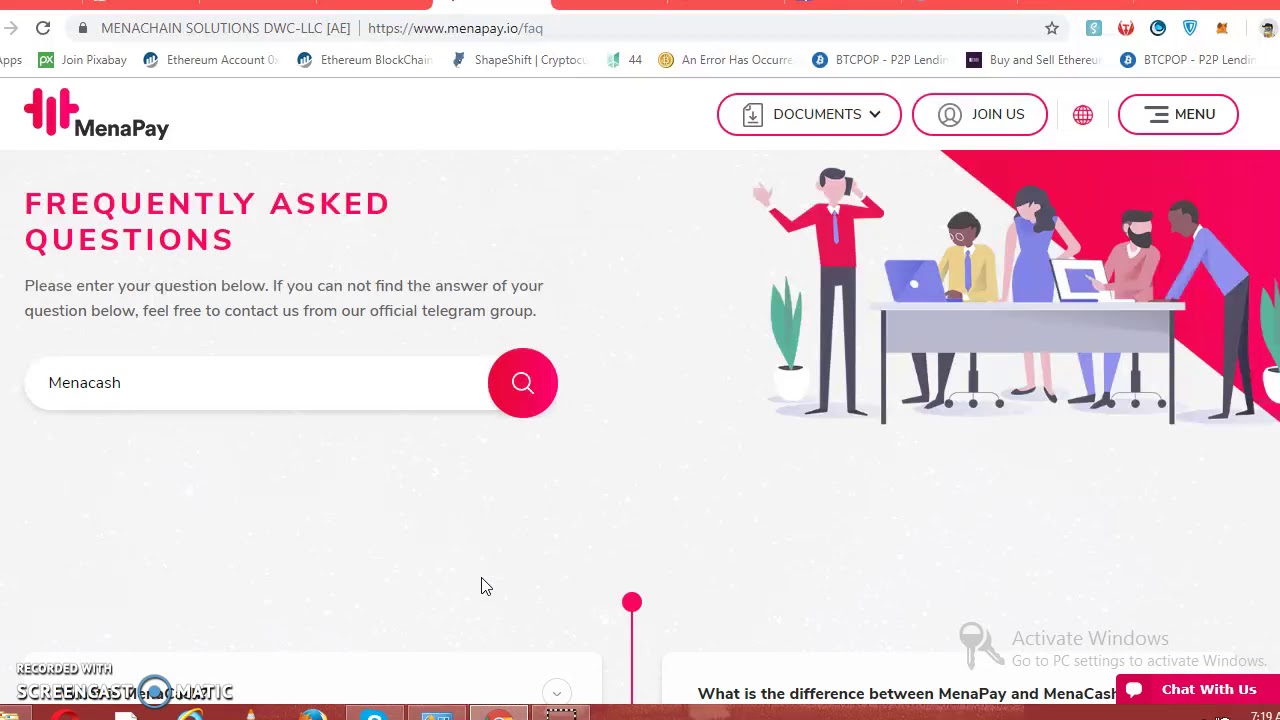Click the download icon in DOCUMENTS button
Screen dimensions: 1280x720
pyautogui.click(x=753, y=114)
